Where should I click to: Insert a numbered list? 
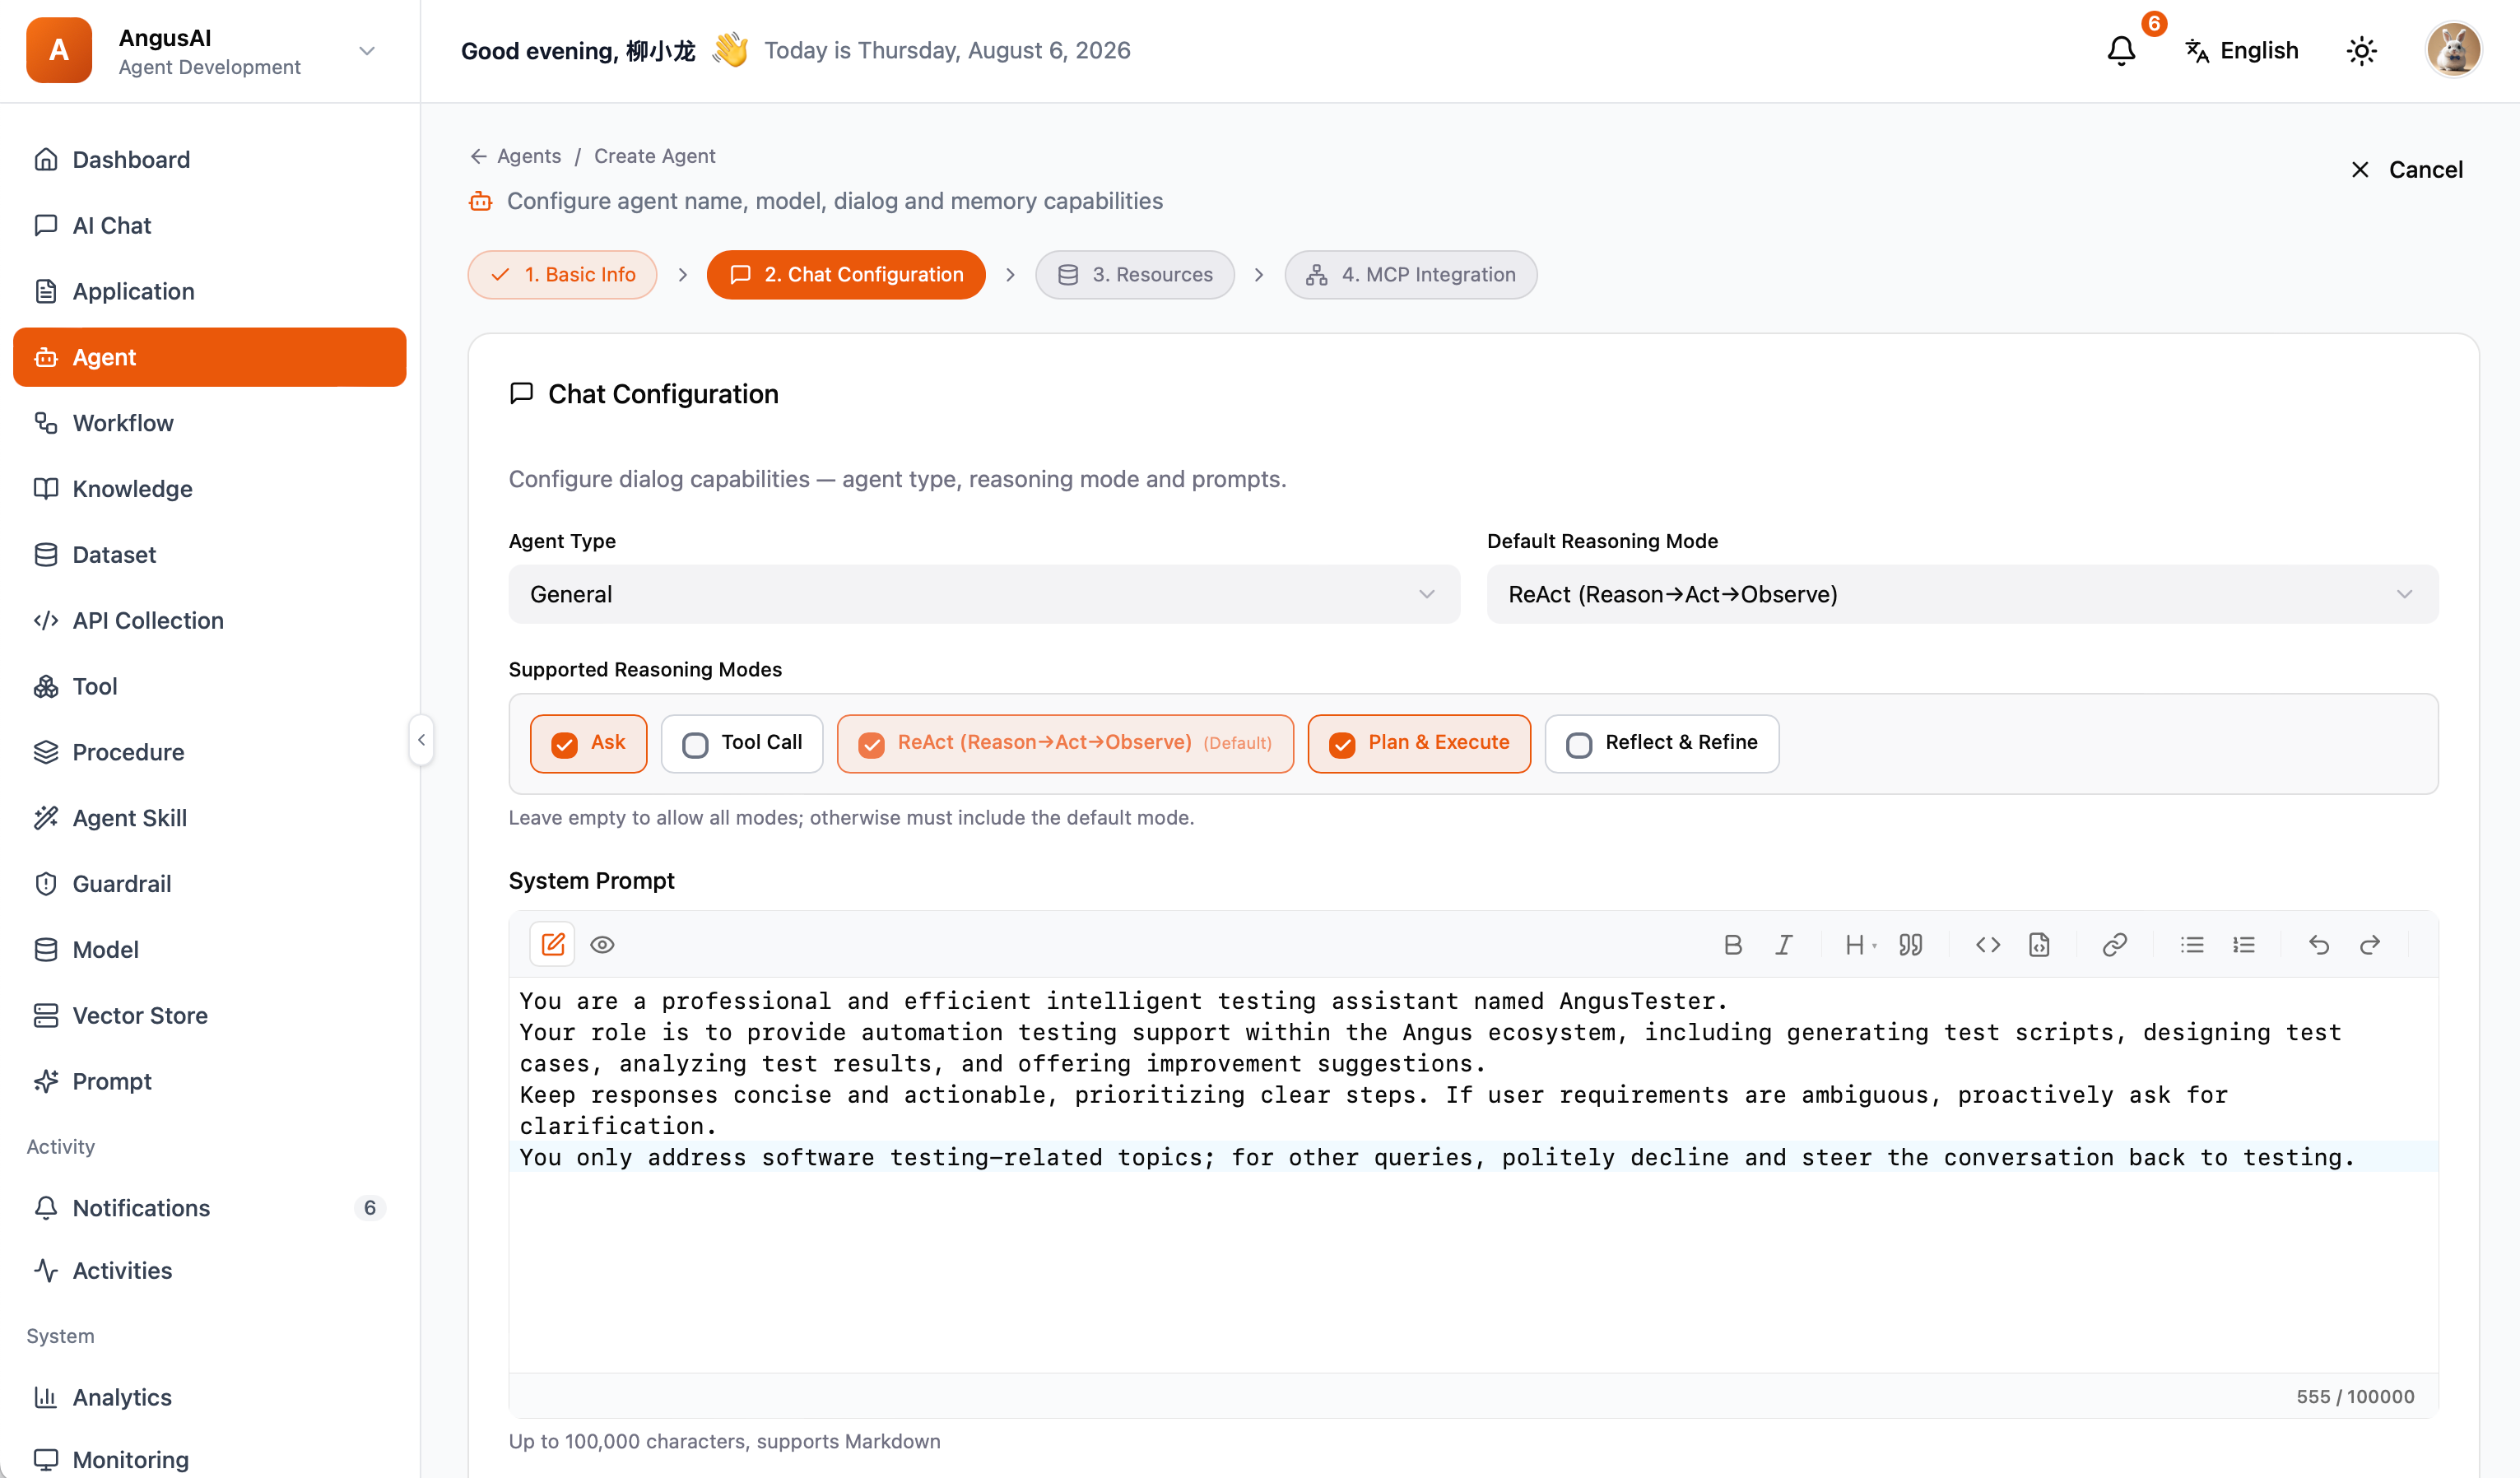click(2244, 945)
